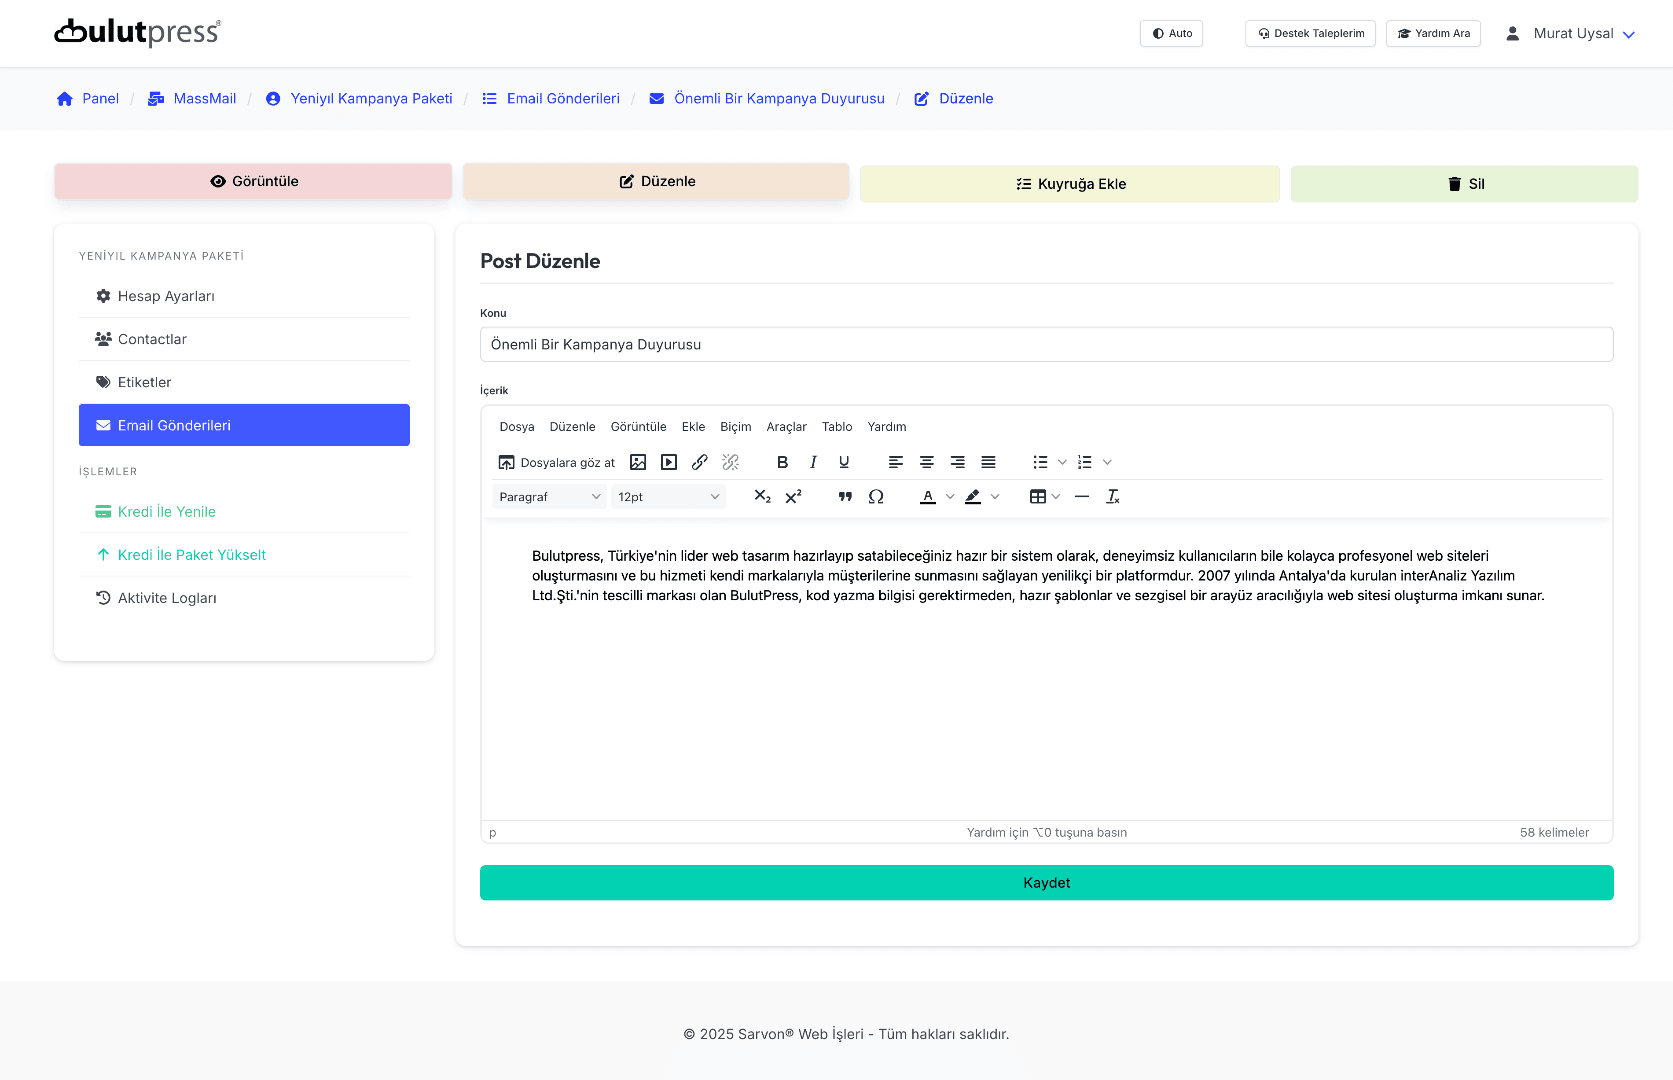Click the text color button

pyautogui.click(x=928, y=497)
